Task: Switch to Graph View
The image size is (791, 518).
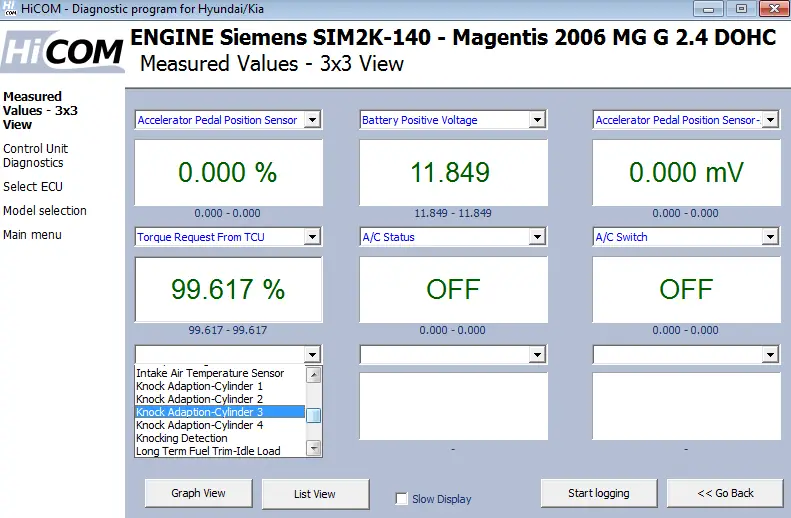Action: [x=198, y=493]
